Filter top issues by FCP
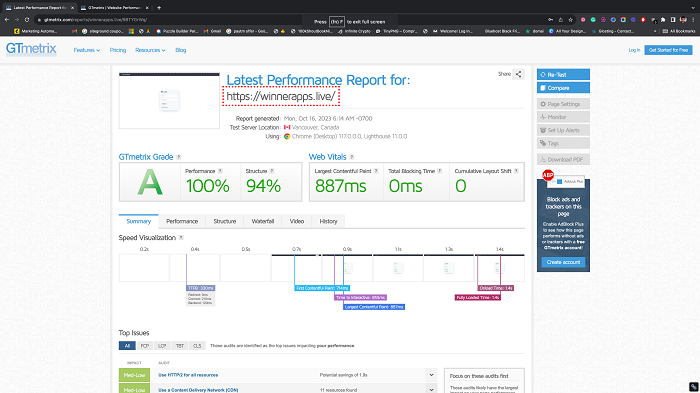This screenshot has width=700, height=393. point(145,346)
